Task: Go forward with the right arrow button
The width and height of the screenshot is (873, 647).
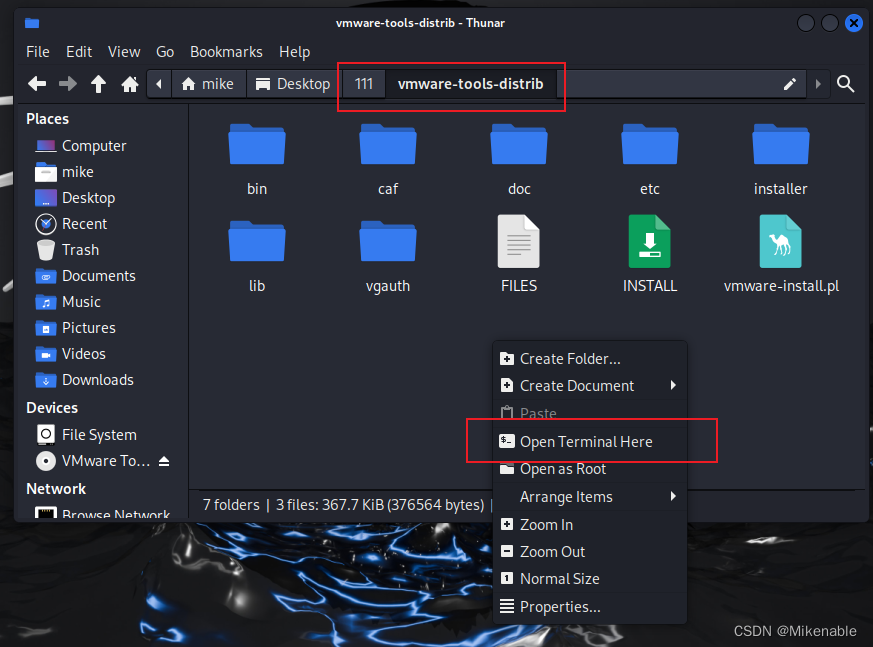Action: click(68, 84)
